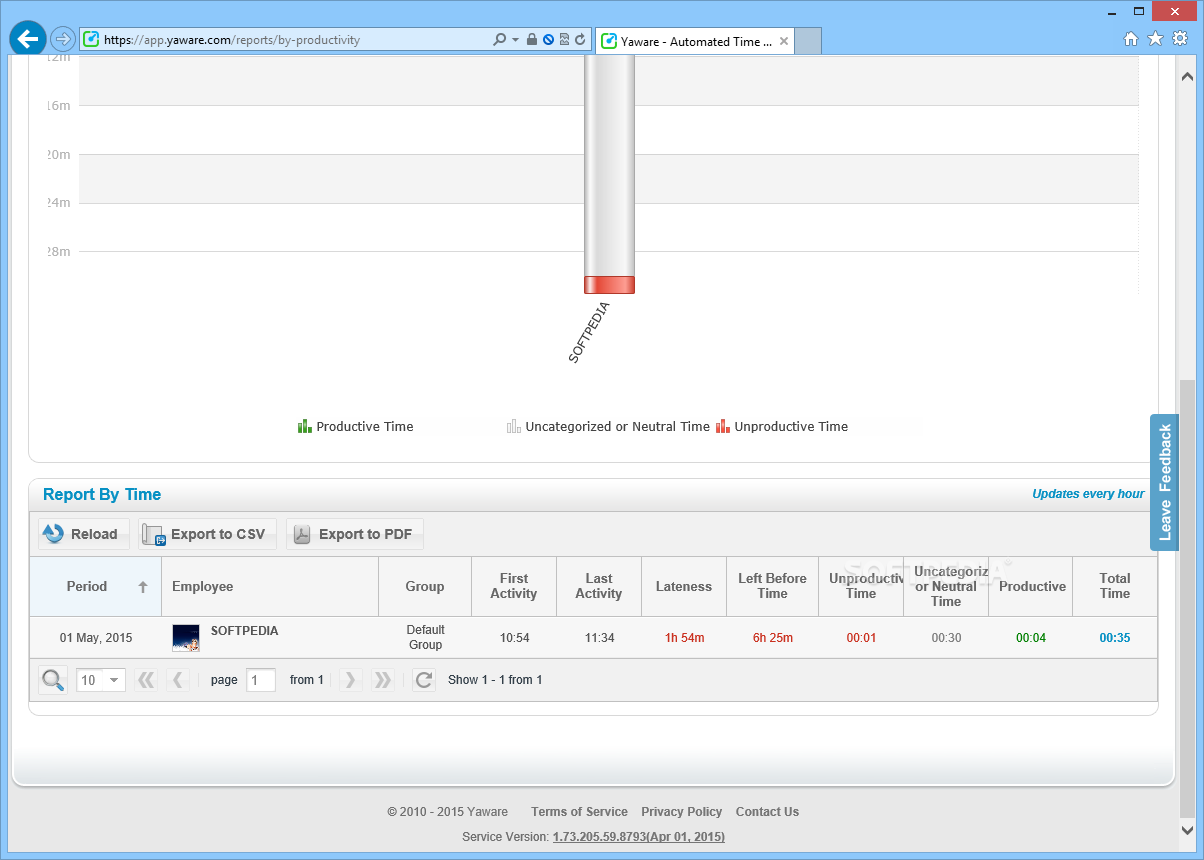Viewport: 1204px width, 860px height.
Task: Click the Last Activity column header
Action: coord(599,586)
